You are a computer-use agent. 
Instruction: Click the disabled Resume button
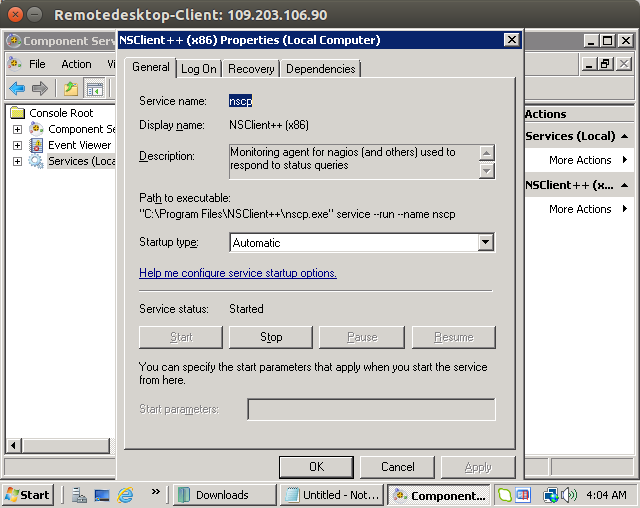[454, 337]
